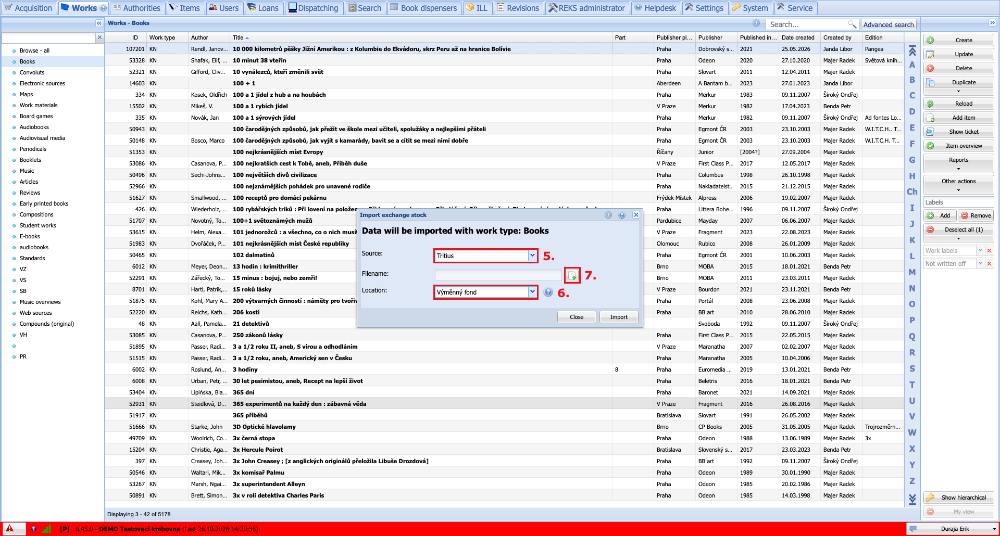Select row titled 3x Hercule Poirot
This screenshot has width=1000, height=536.
click(504, 449)
